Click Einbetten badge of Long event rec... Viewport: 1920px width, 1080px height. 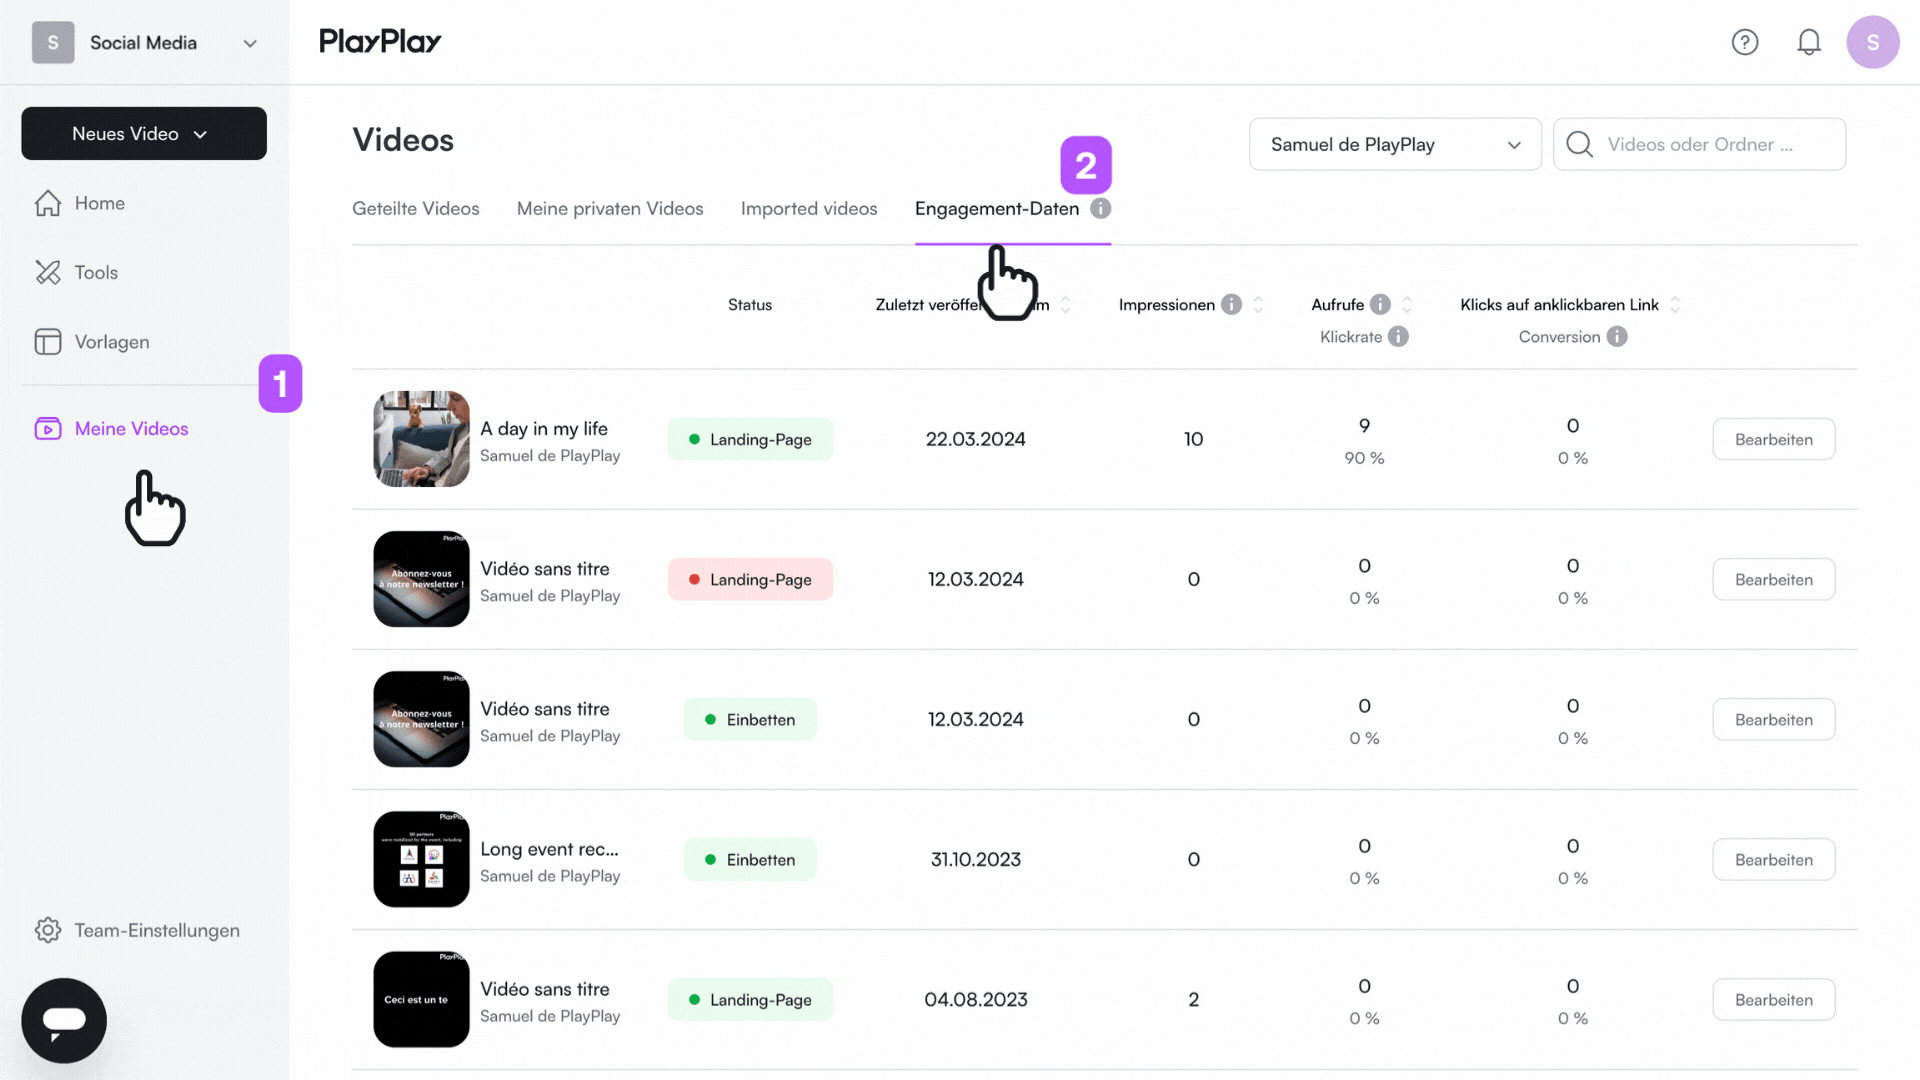click(750, 859)
